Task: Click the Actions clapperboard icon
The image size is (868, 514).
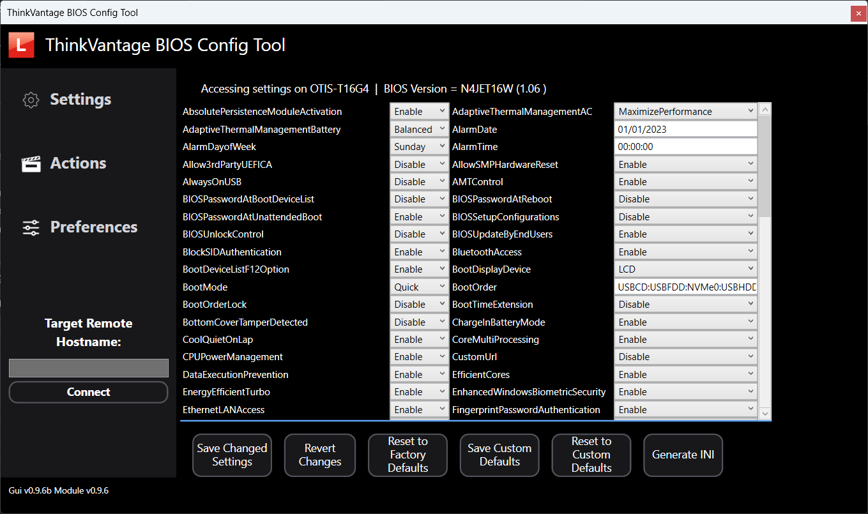Action: pos(31,164)
